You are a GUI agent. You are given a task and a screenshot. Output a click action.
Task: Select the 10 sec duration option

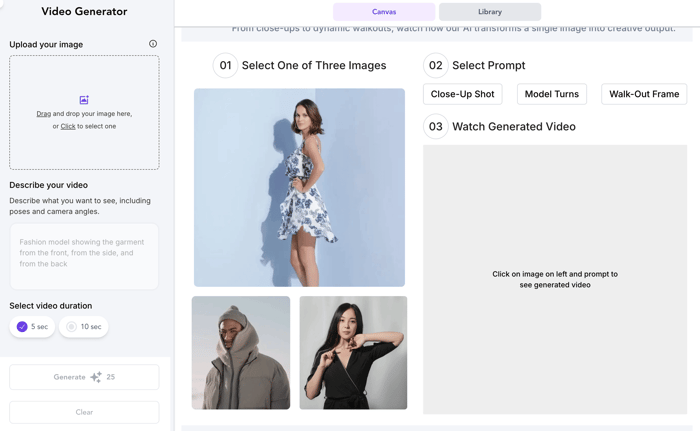coord(84,327)
